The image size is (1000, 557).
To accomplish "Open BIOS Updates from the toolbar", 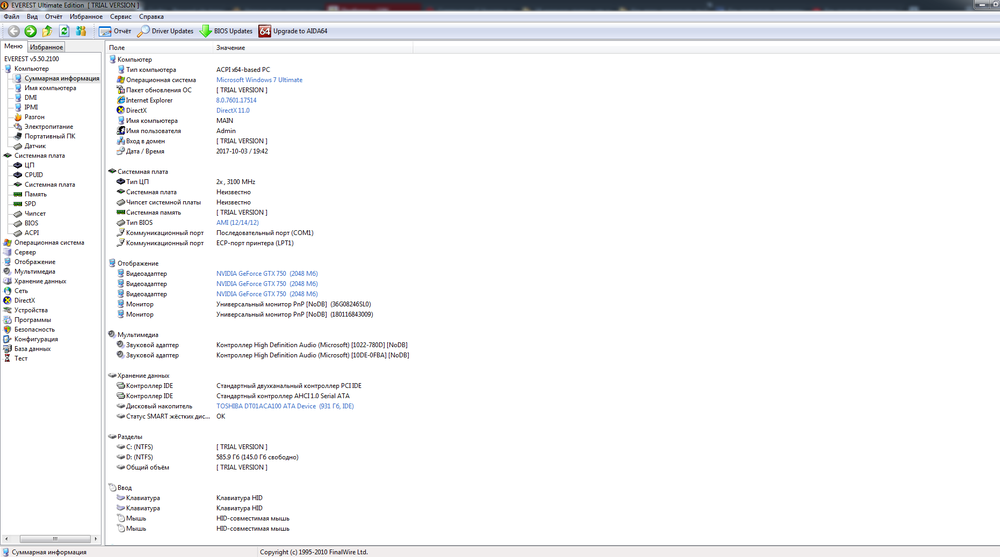I will (x=226, y=31).
